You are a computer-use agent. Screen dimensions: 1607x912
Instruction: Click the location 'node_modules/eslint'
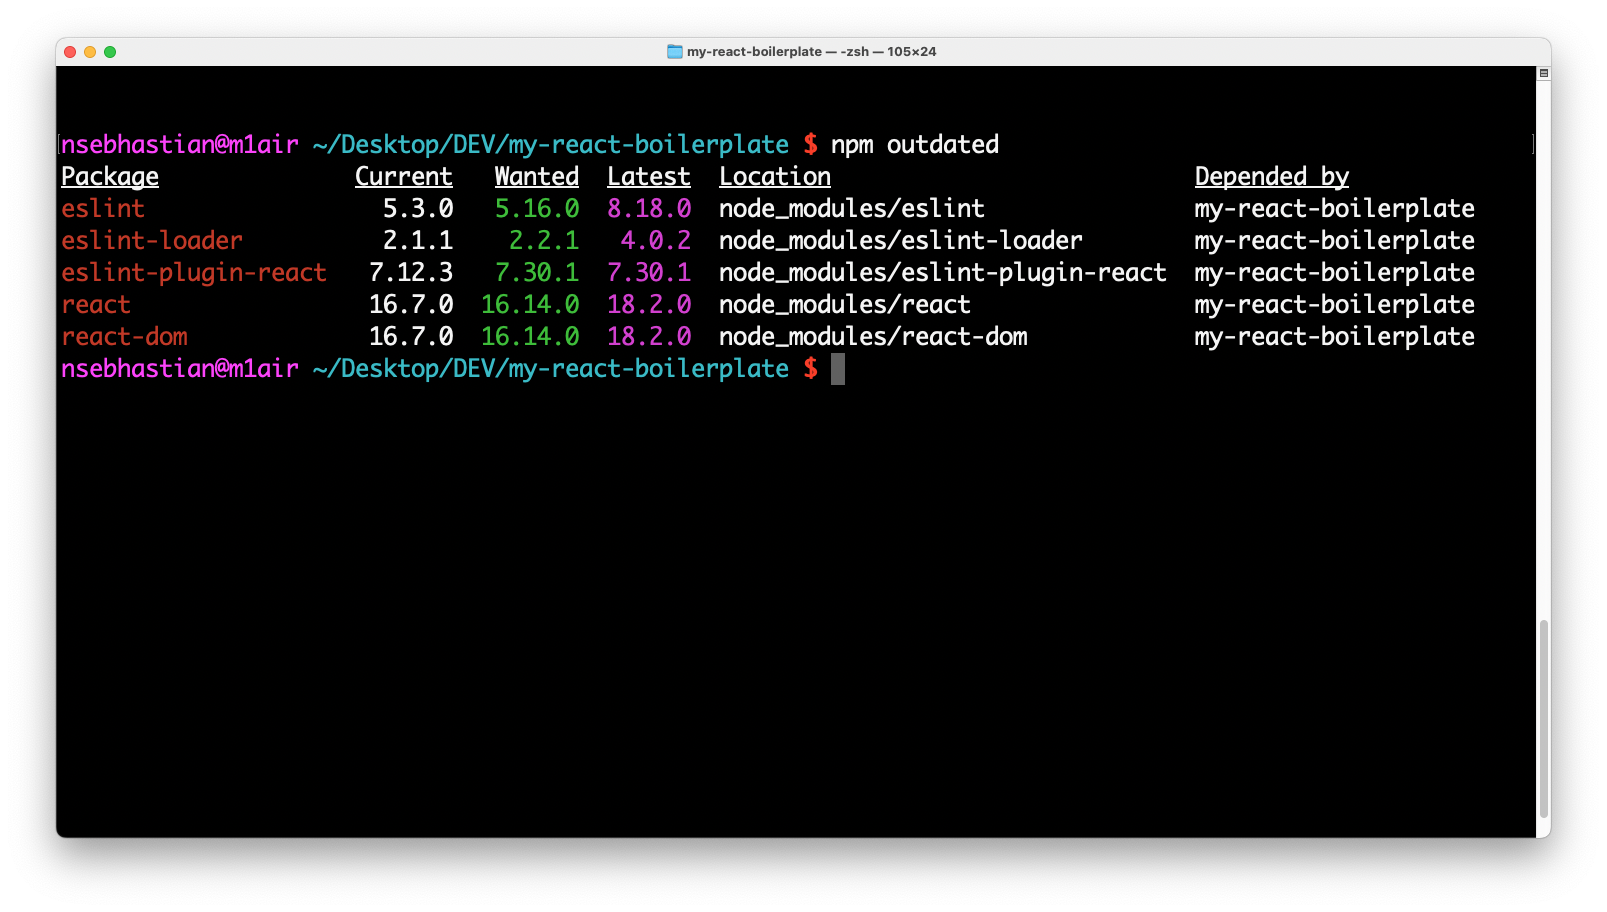(x=852, y=209)
